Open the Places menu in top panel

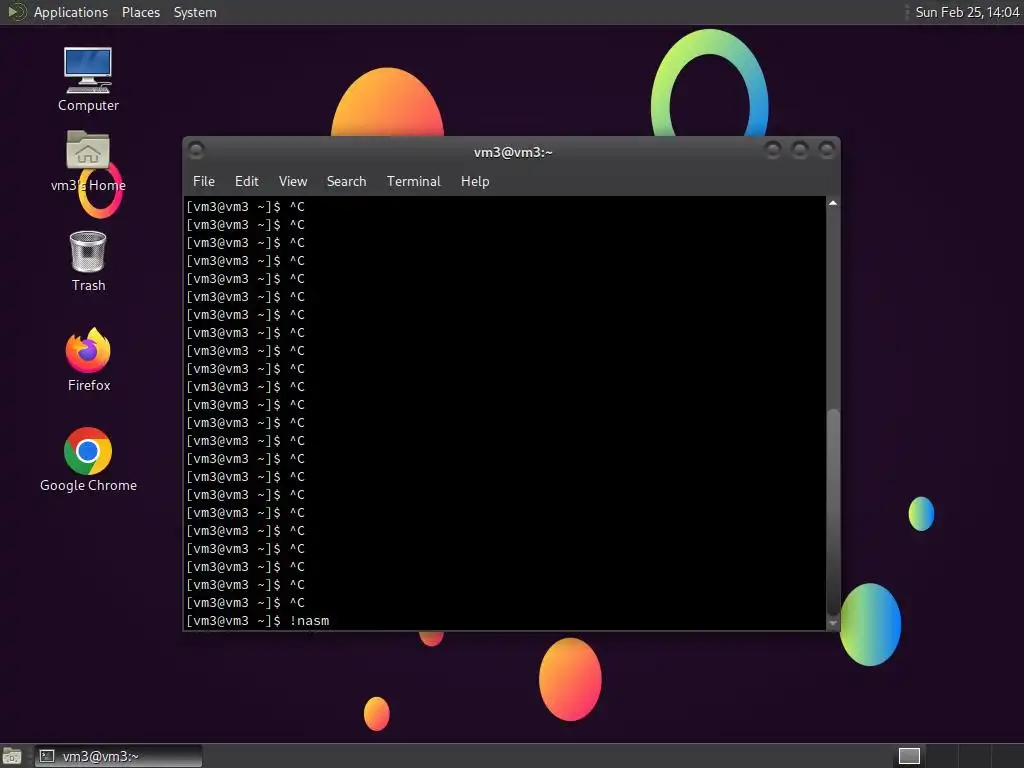(140, 12)
